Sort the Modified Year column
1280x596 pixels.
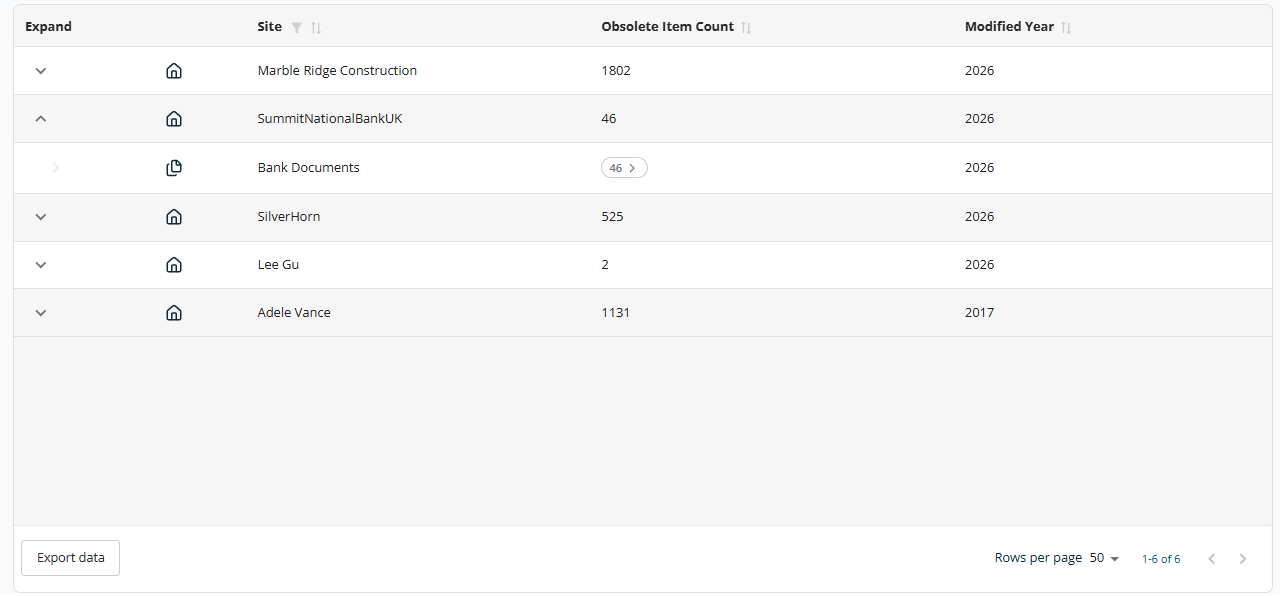1066,27
